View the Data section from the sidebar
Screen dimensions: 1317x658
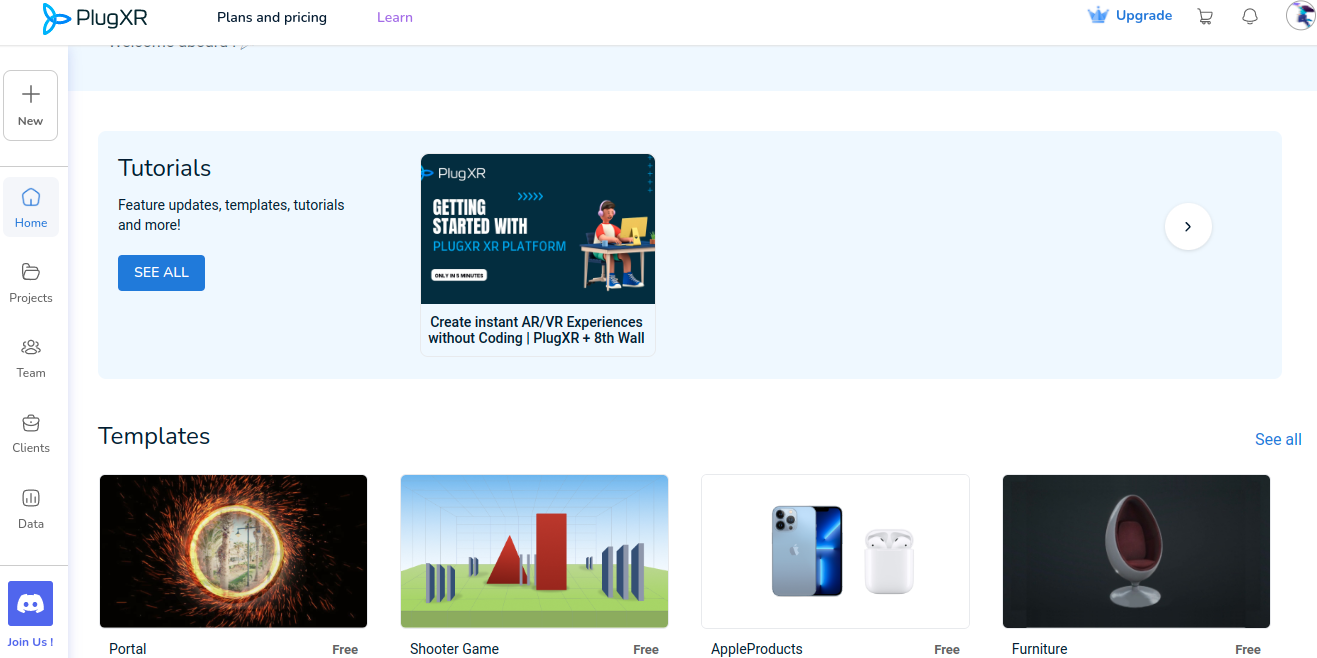31,508
